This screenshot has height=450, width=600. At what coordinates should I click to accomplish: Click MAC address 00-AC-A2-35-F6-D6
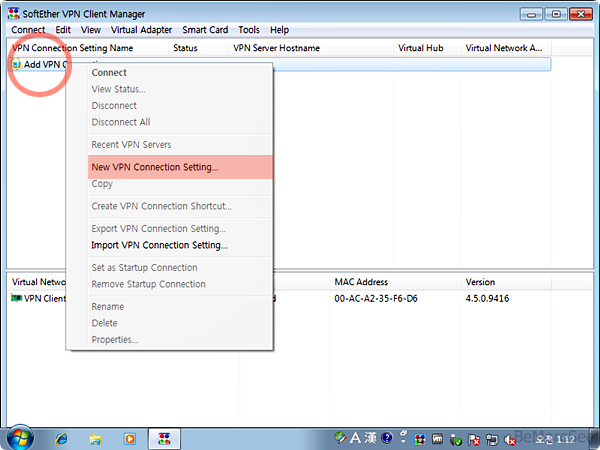376,299
